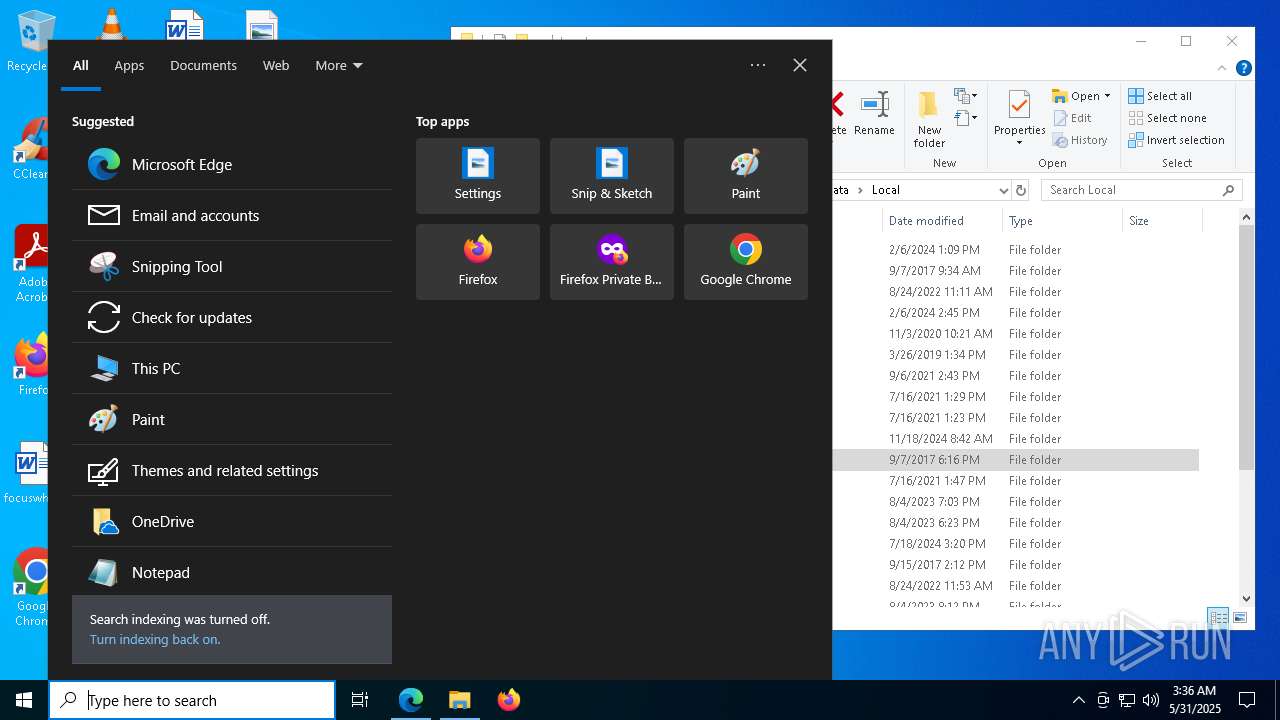Open volume control in system tray
This screenshot has height=720, width=1280.
click(1151, 700)
